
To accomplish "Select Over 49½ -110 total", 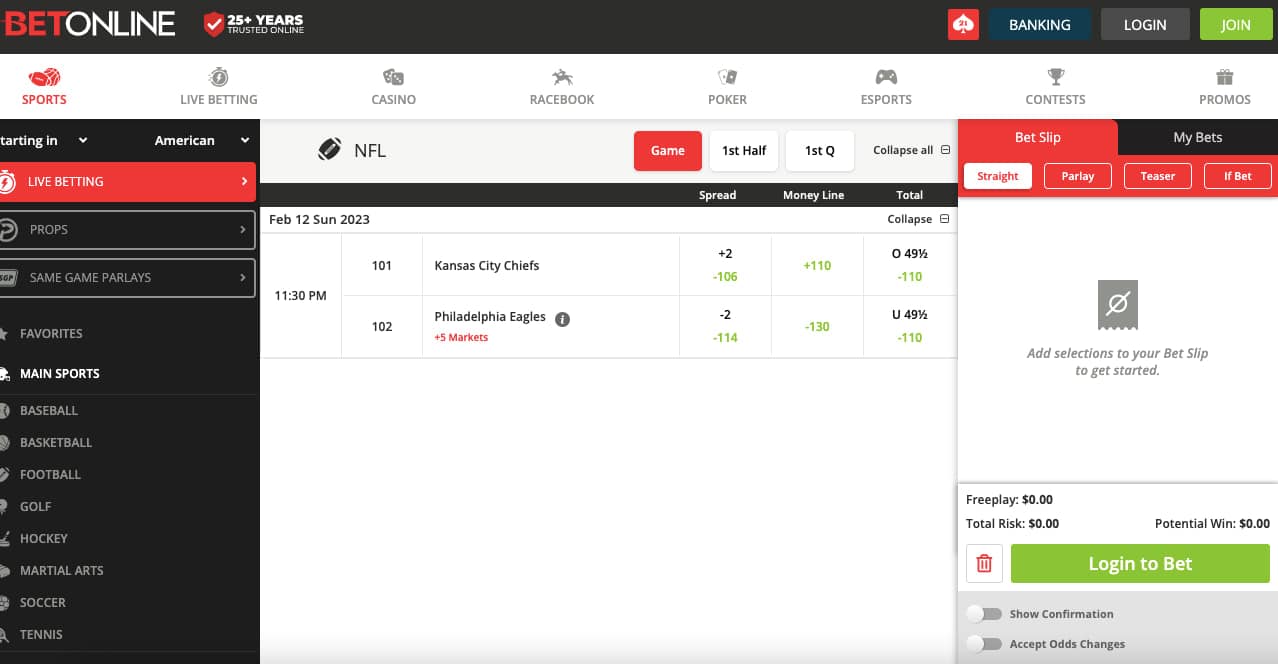I will coord(910,265).
